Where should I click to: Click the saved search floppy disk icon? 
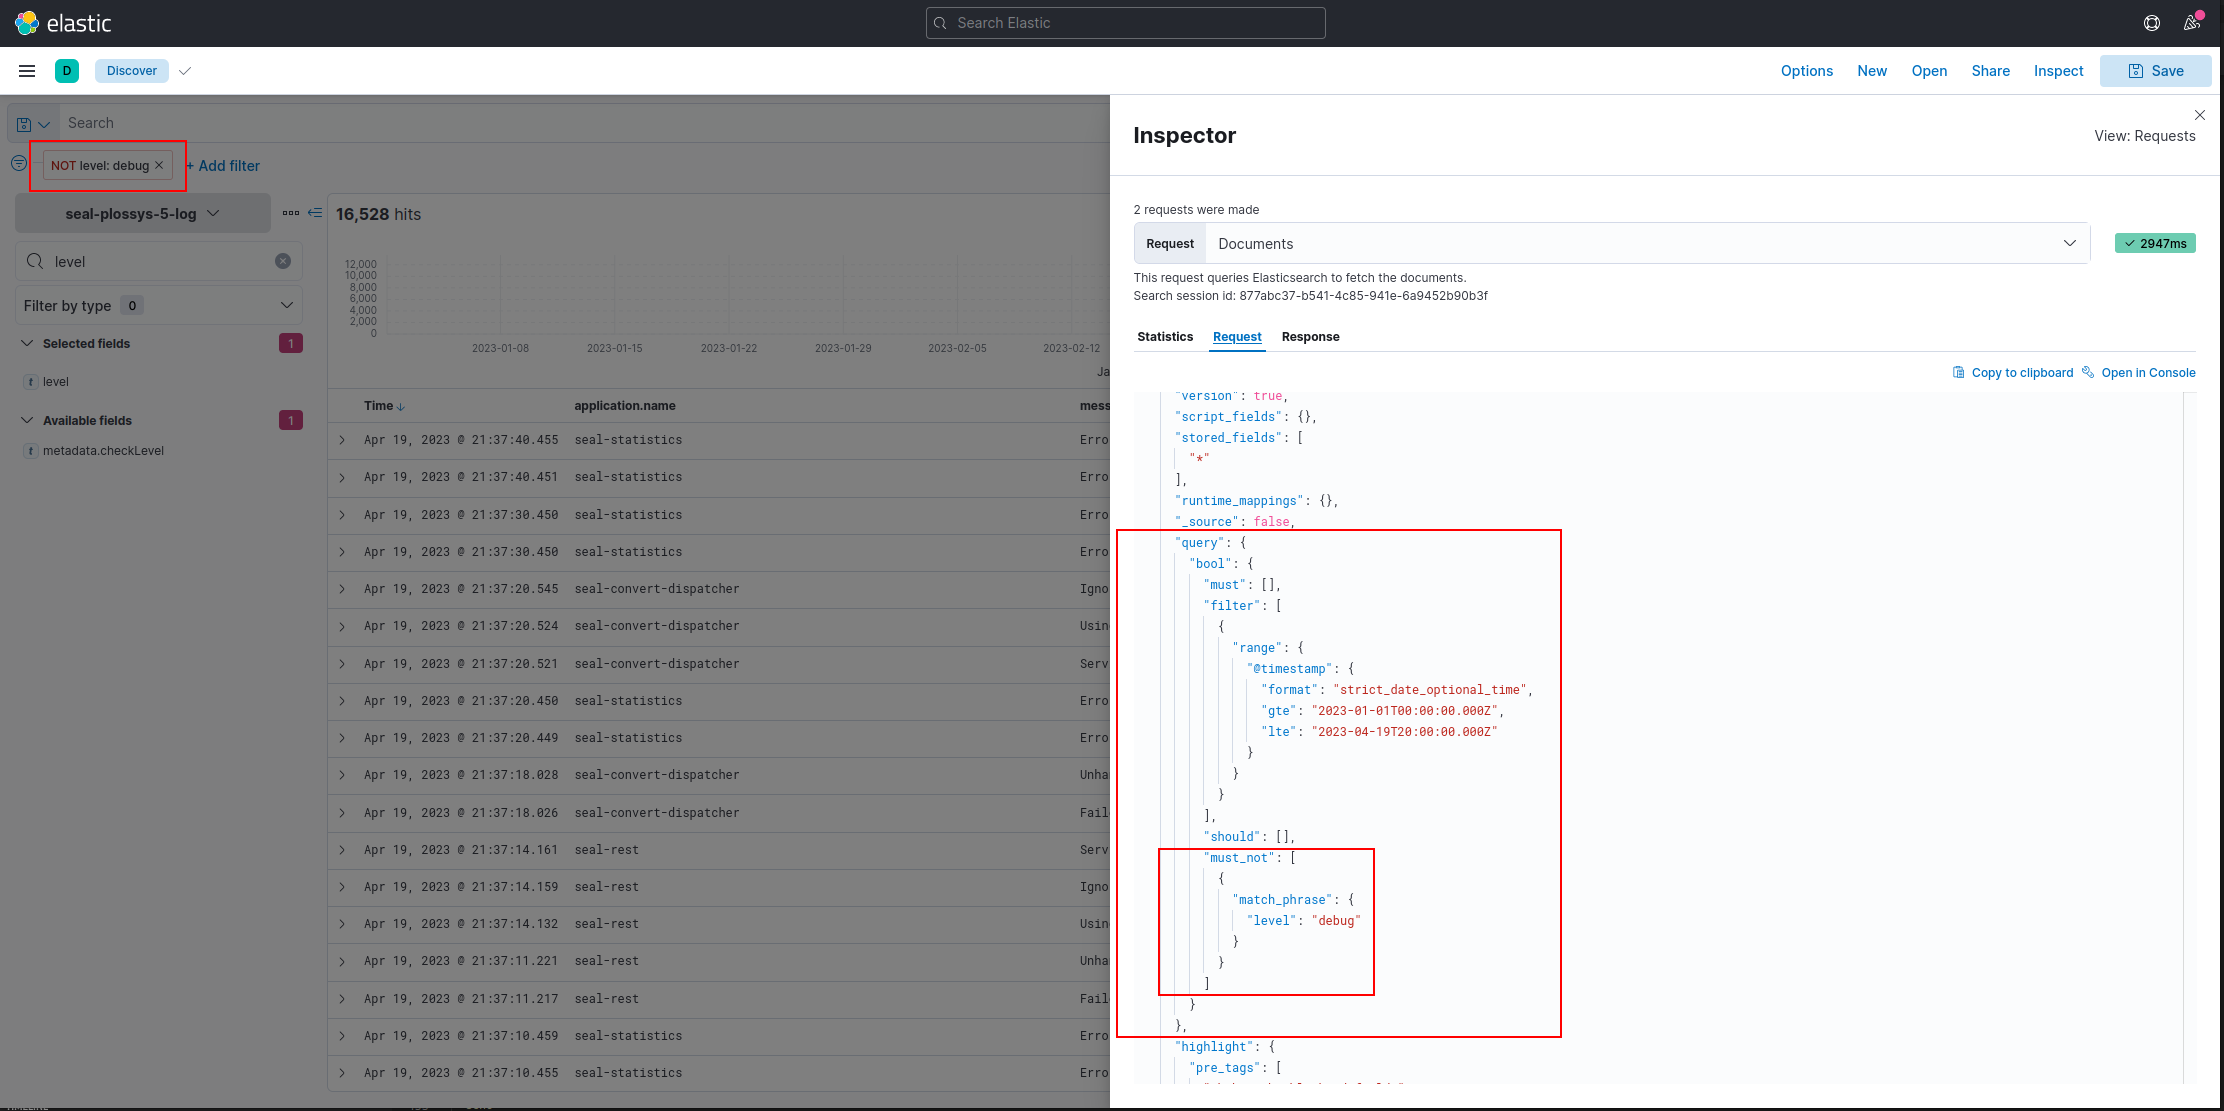pos(24,122)
